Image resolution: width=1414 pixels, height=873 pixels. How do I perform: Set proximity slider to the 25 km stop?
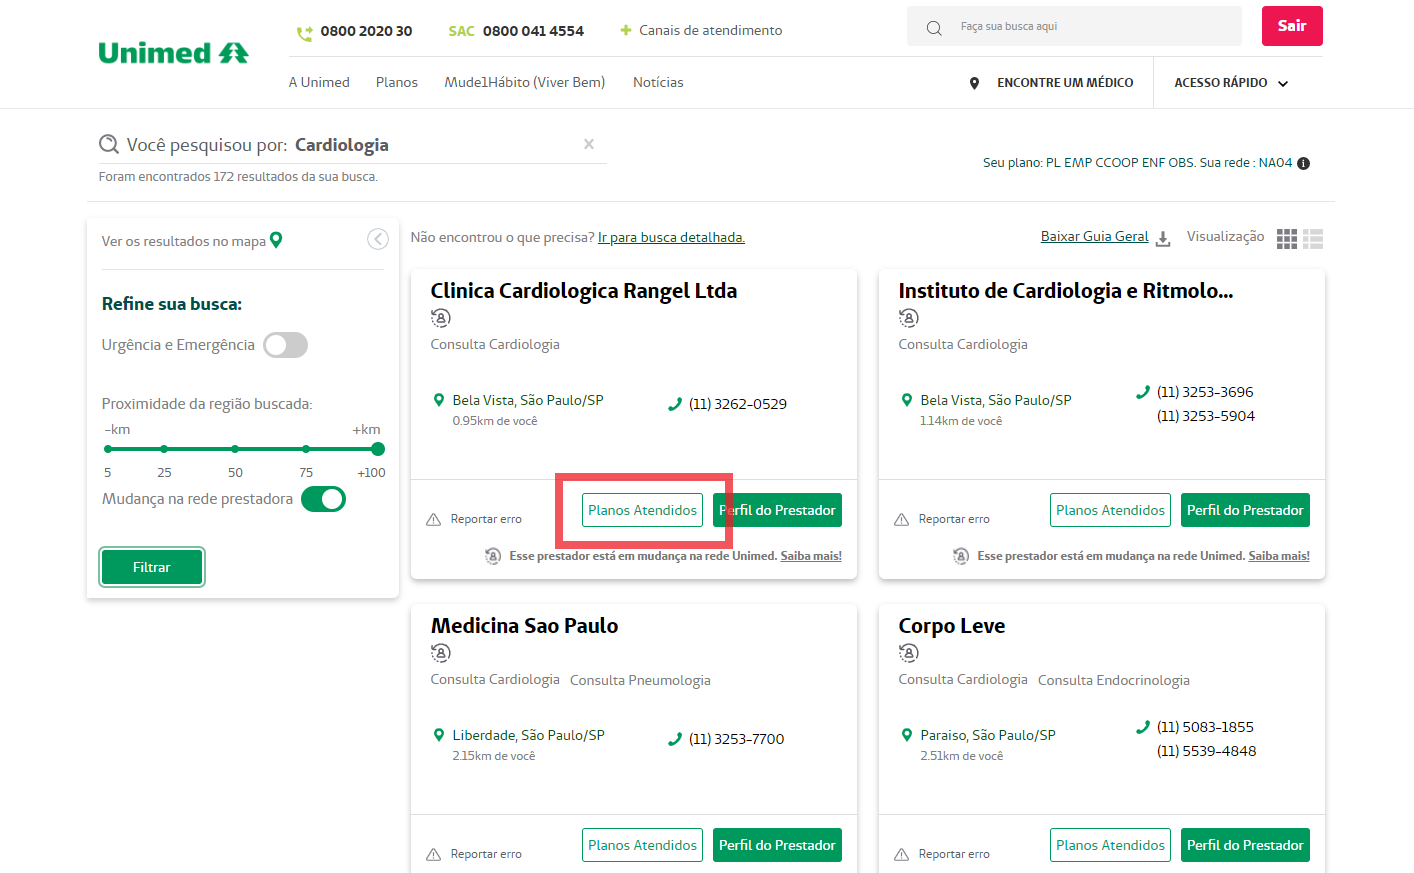[x=164, y=449]
